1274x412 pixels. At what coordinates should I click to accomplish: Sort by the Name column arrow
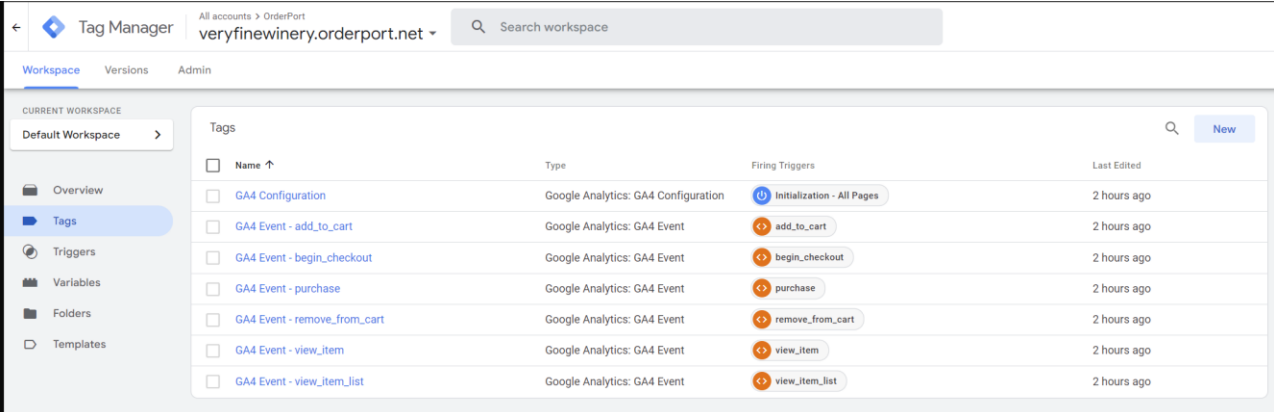(269, 165)
